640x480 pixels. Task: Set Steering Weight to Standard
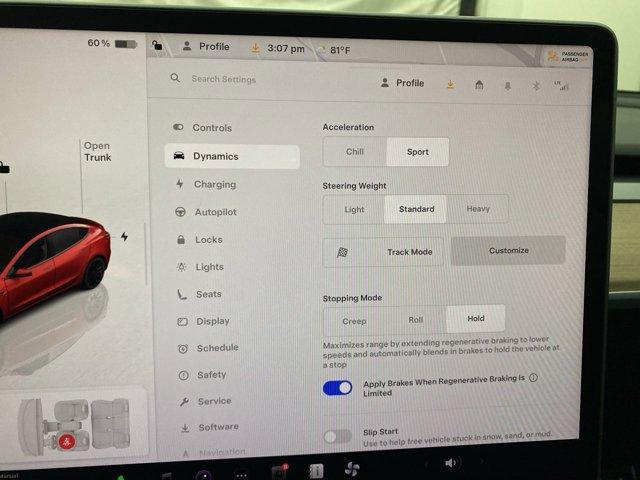(x=416, y=209)
